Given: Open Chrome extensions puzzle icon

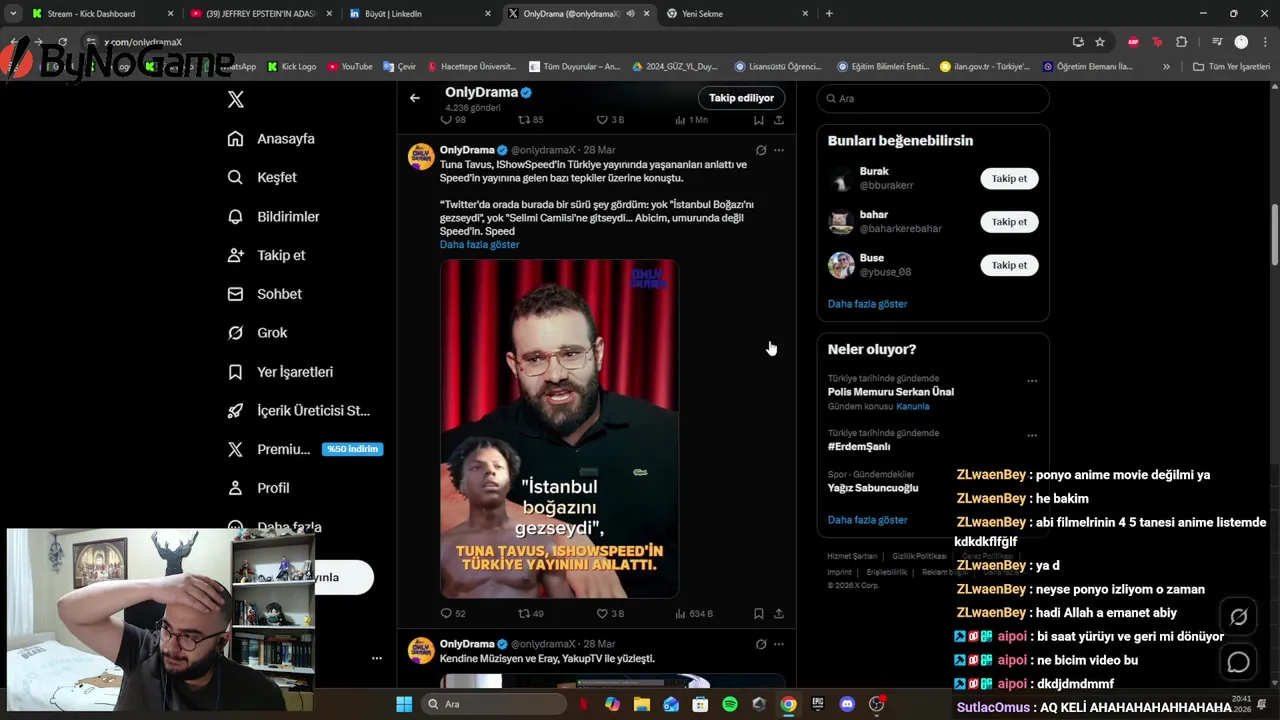Looking at the screenshot, I should click(x=1182, y=42).
